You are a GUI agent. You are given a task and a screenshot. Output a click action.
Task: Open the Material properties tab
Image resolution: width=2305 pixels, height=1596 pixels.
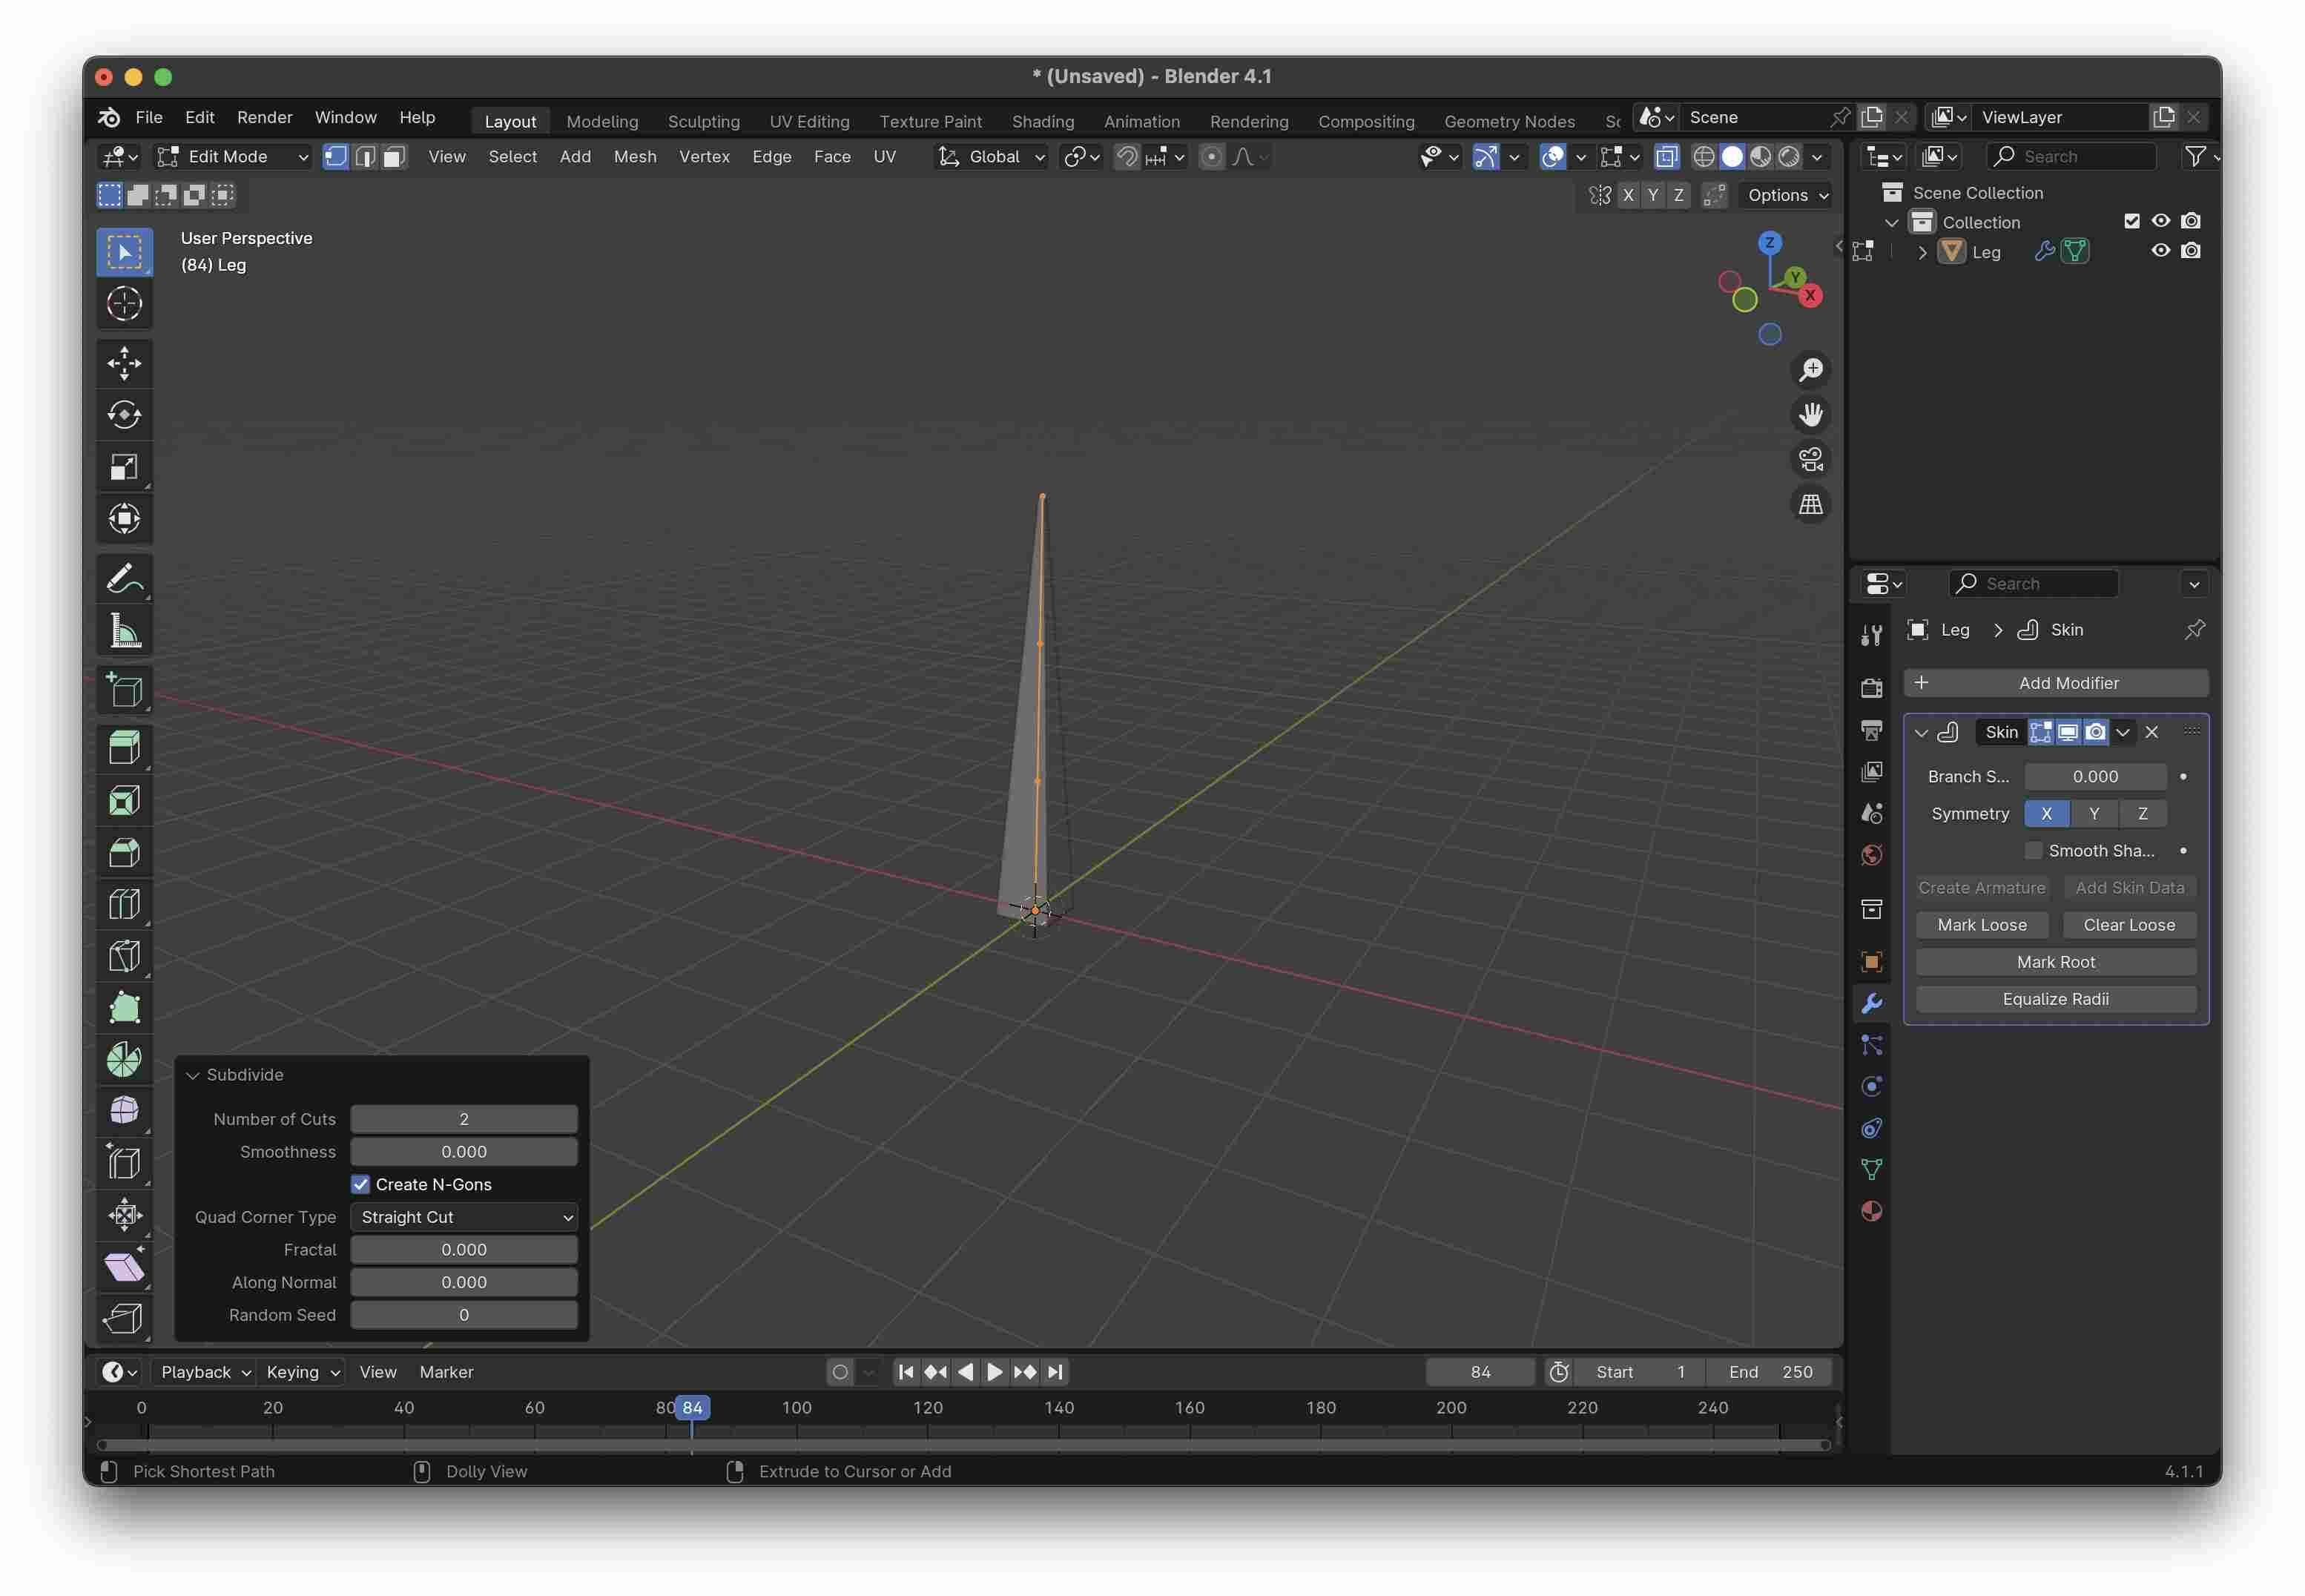(x=1872, y=1211)
